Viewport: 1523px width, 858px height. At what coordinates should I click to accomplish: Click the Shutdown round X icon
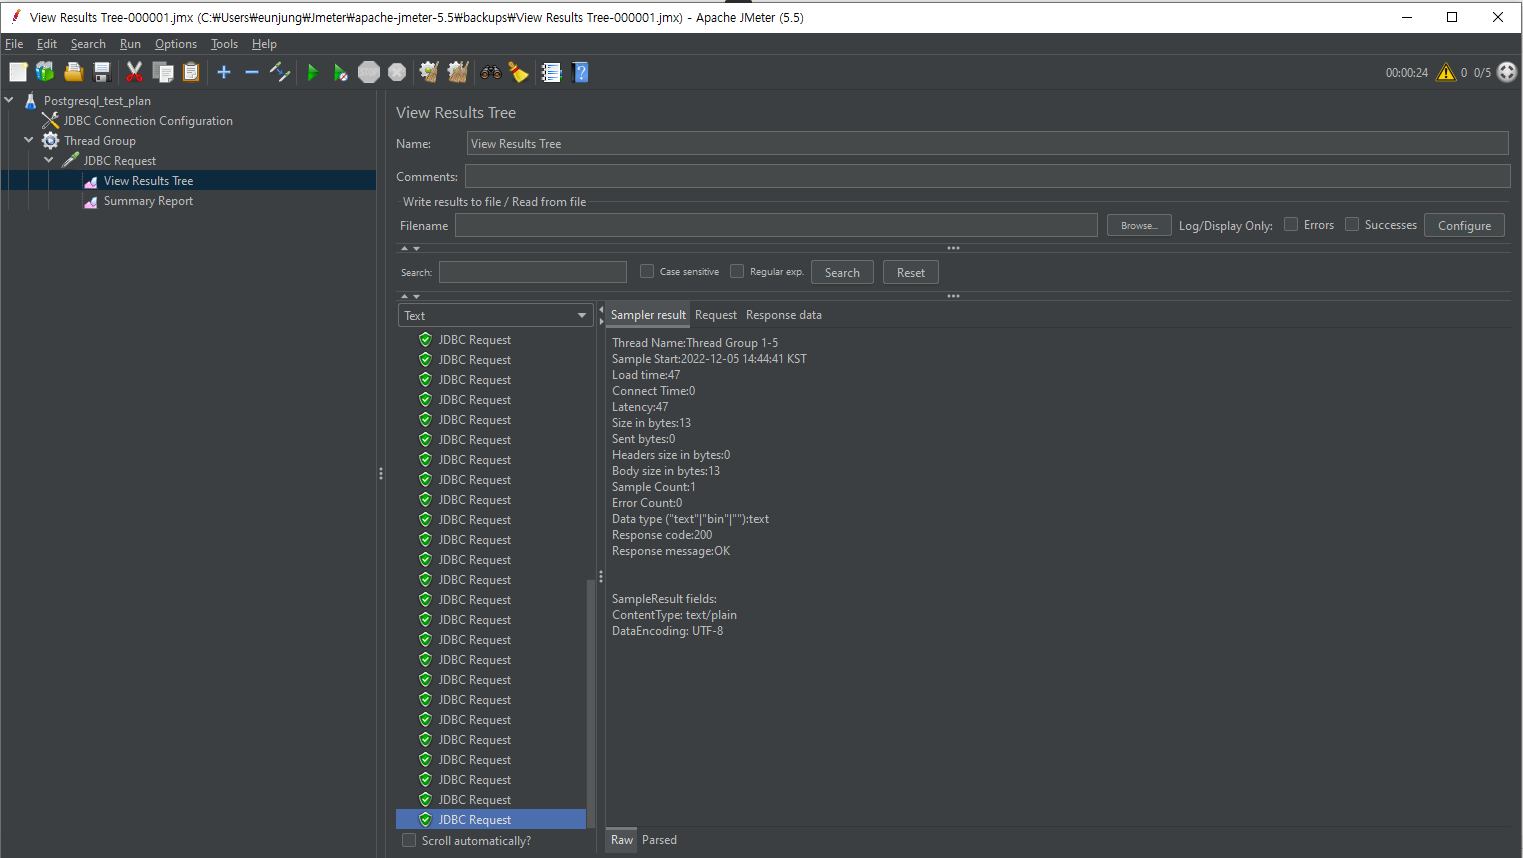[397, 72]
